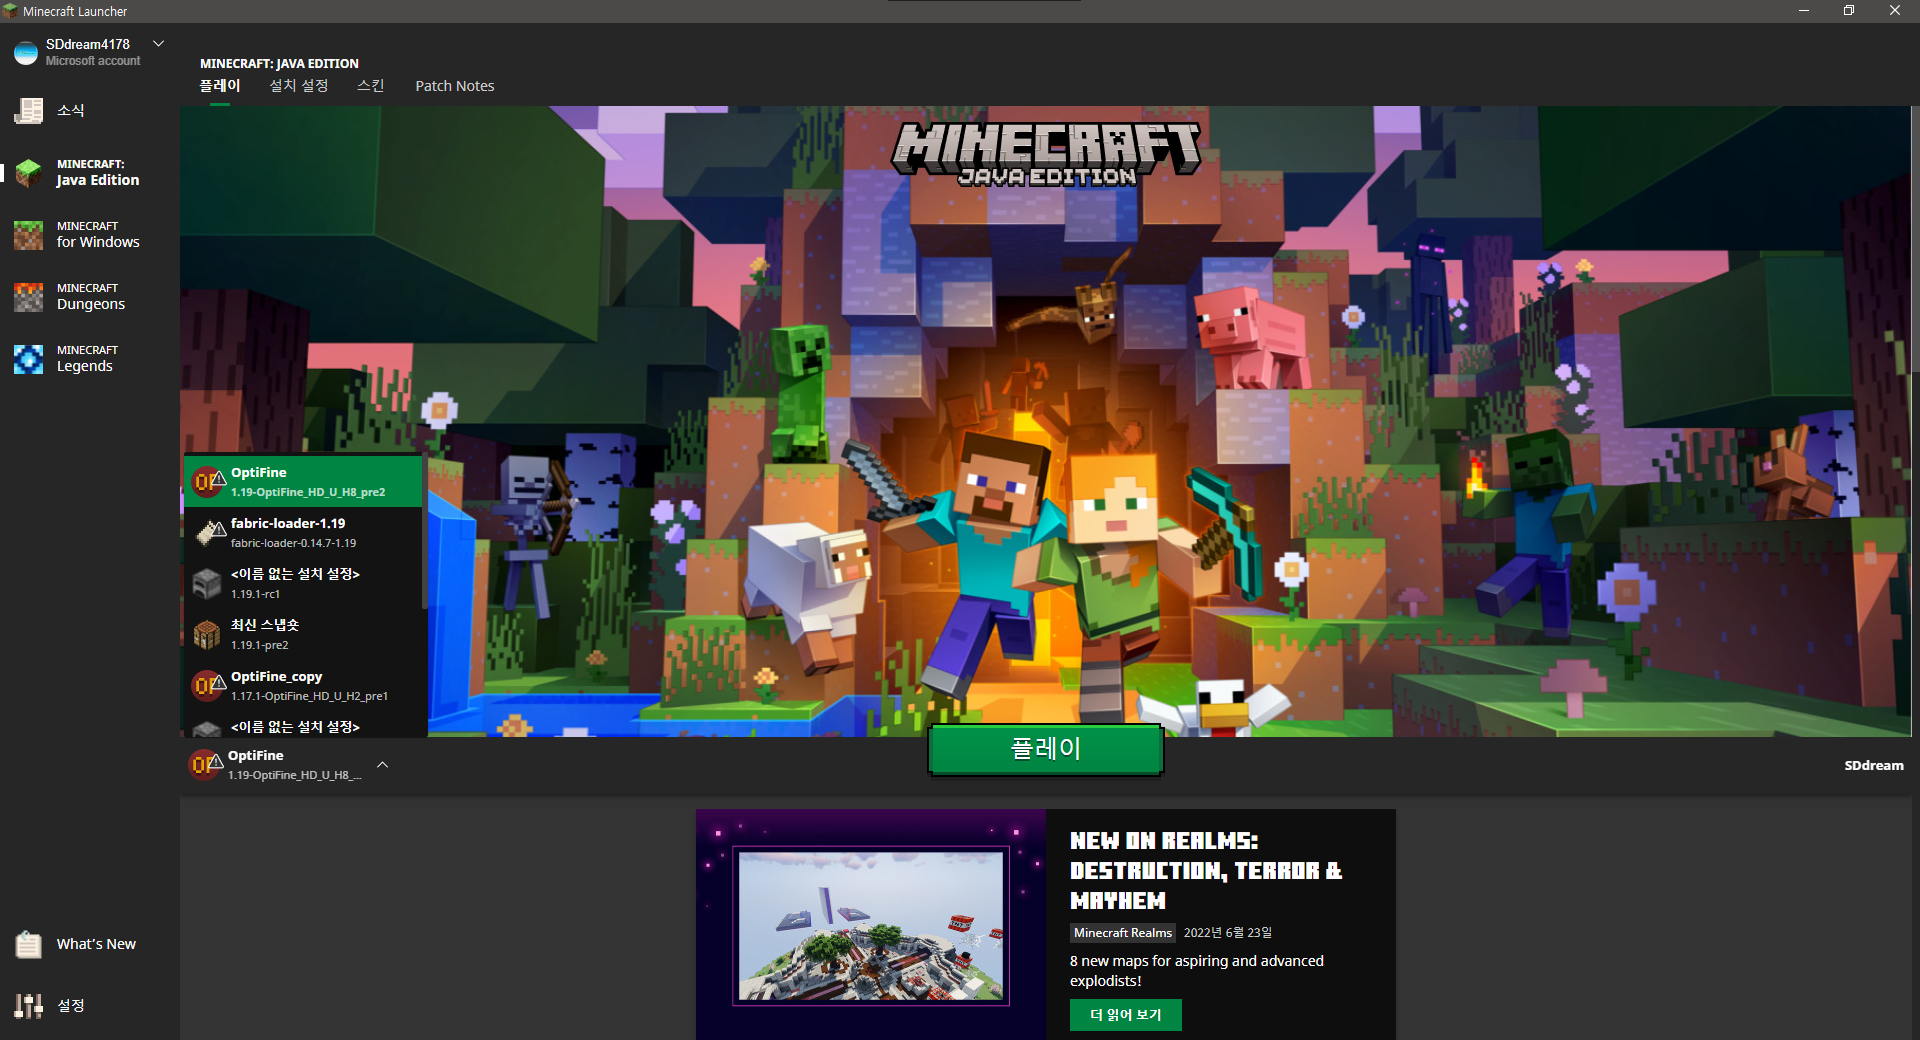Viewport: 1920px width, 1040px height.
Task: Click the 더 읽어 보기 button
Action: click(x=1126, y=1014)
